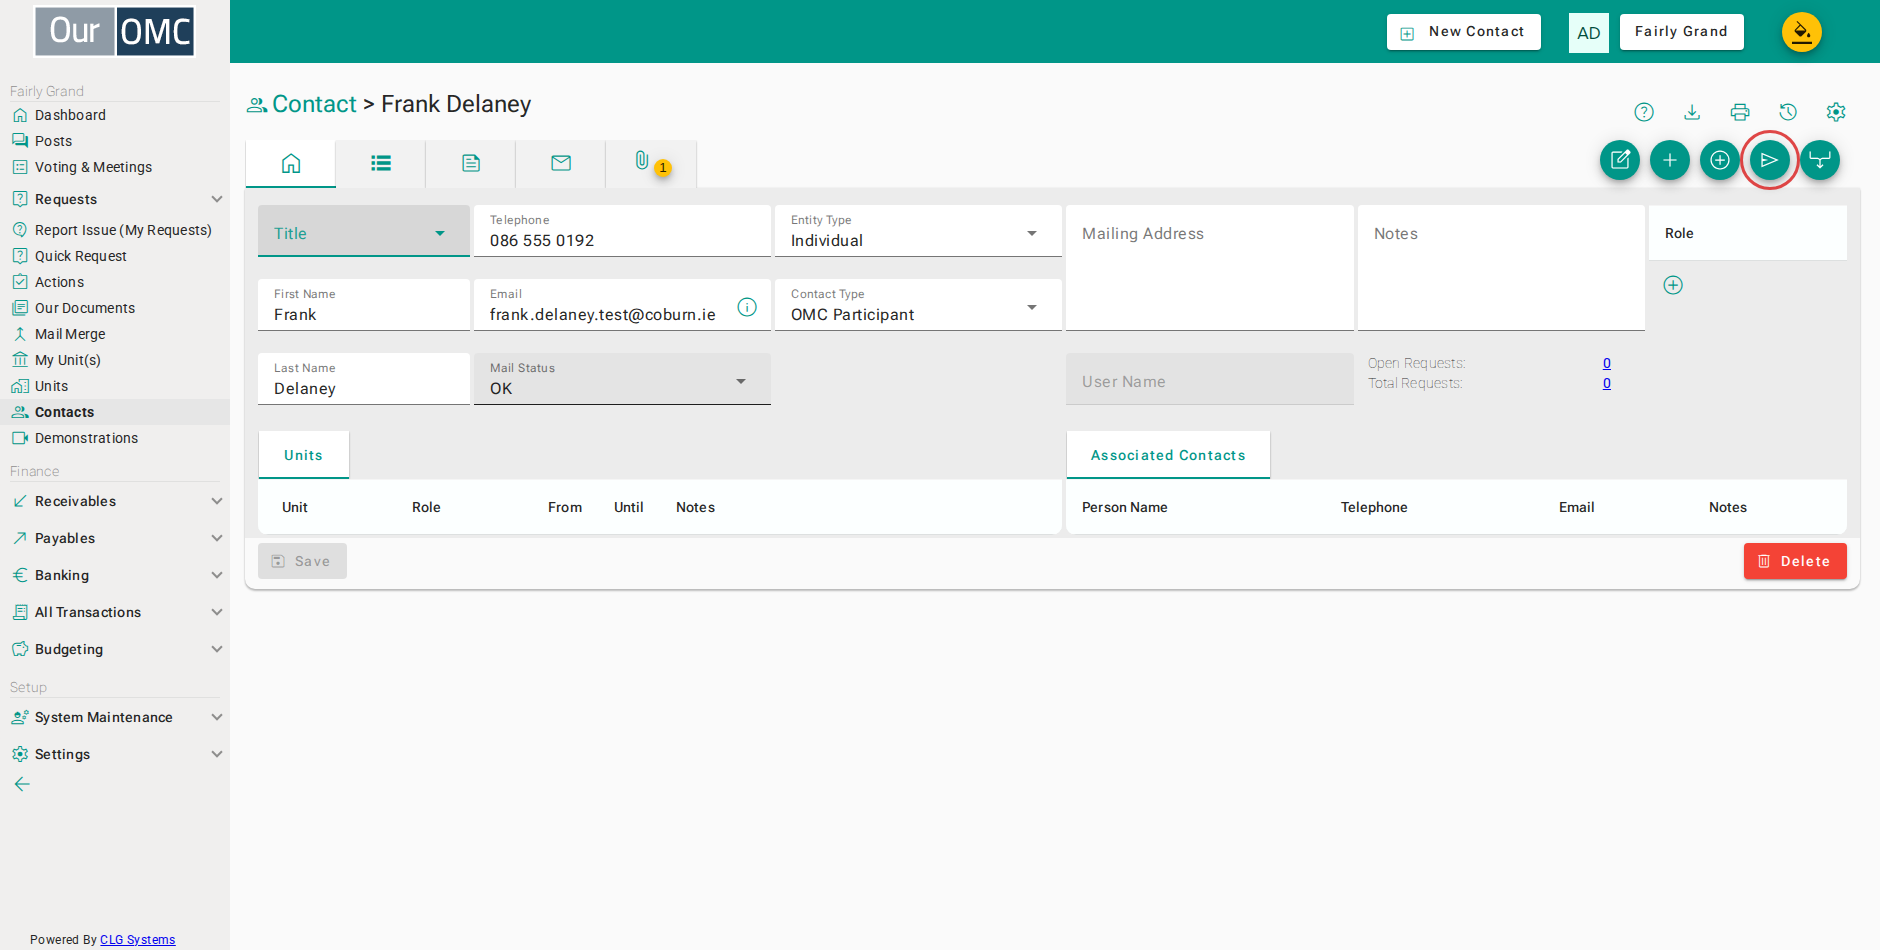This screenshot has height=950, width=1880.
Task: Open the CLG Systems link
Action: pos(138,940)
